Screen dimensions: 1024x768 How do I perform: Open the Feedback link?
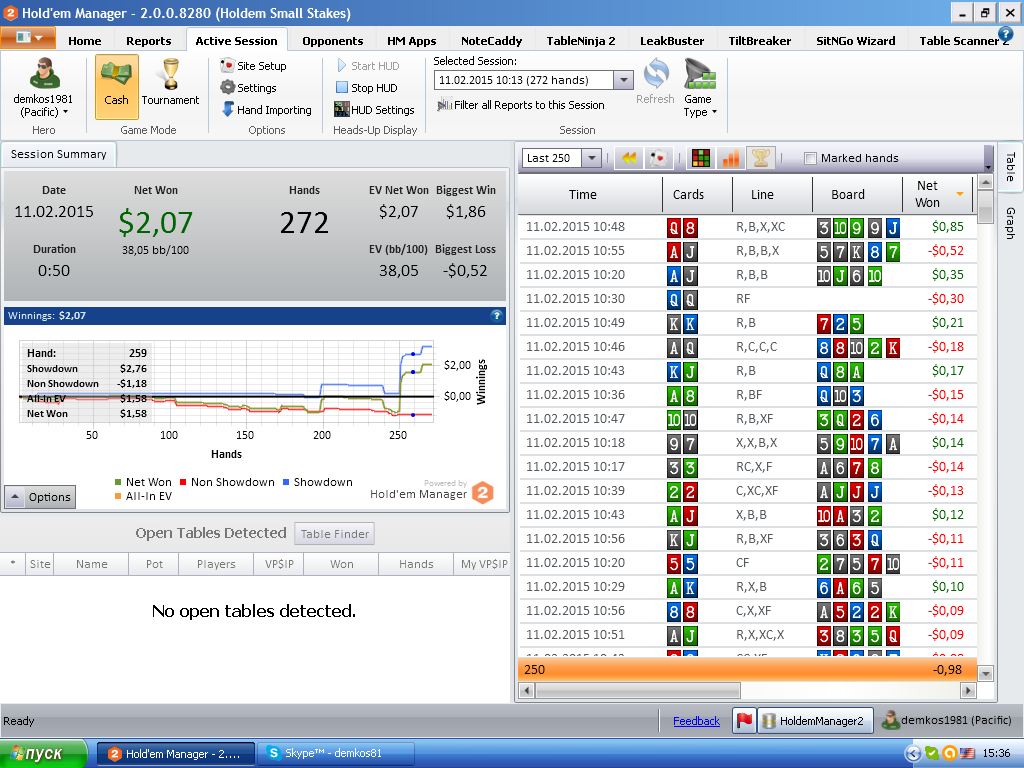coord(696,721)
